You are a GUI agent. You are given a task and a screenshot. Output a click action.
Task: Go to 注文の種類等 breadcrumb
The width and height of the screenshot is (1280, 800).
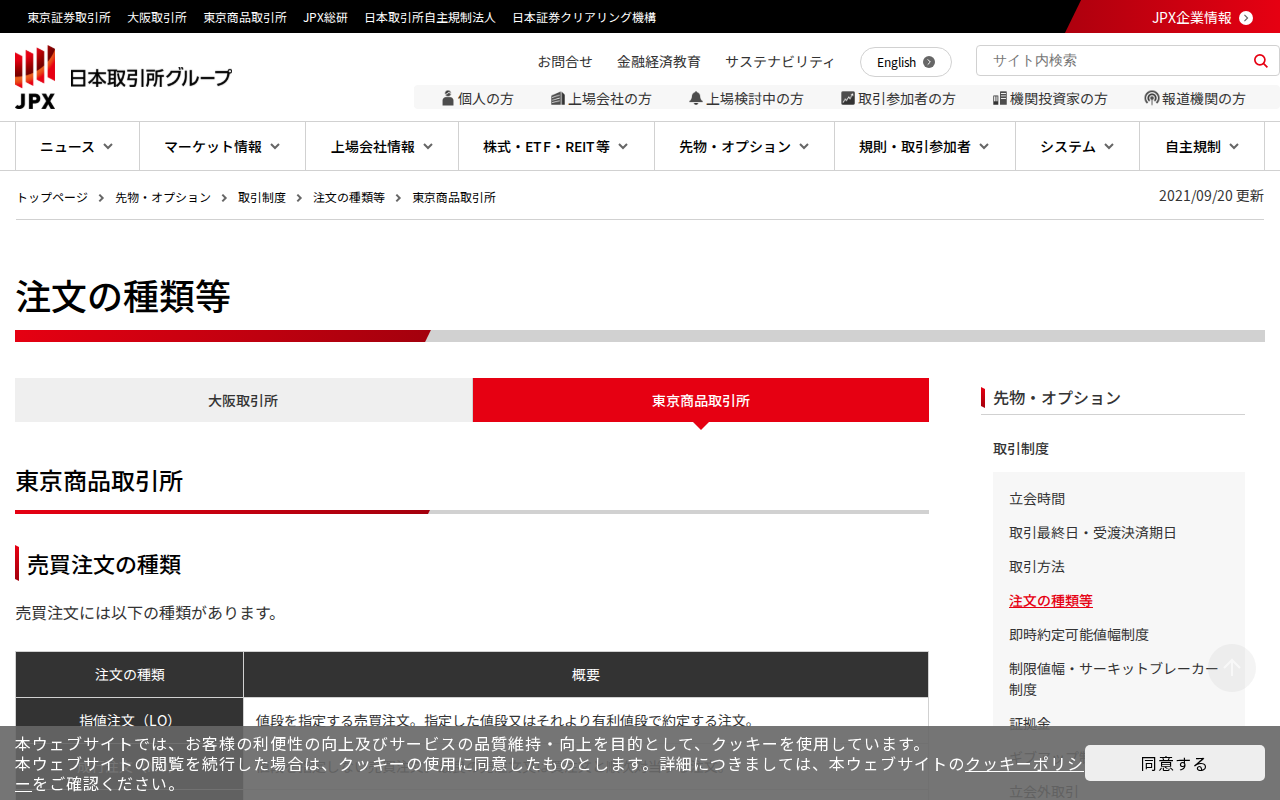tap(349, 197)
